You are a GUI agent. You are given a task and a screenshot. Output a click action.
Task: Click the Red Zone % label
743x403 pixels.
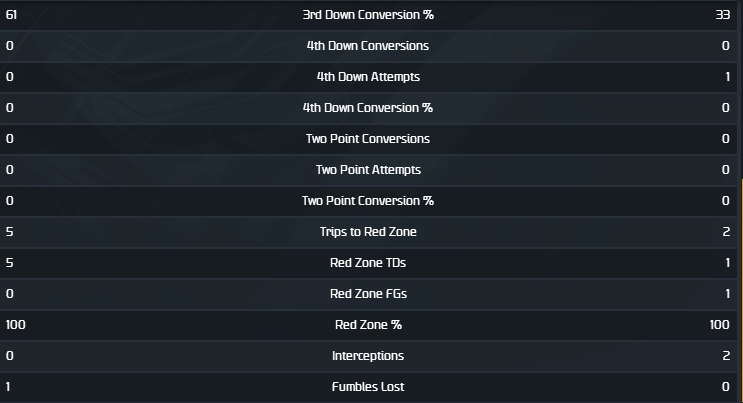coord(368,325)
